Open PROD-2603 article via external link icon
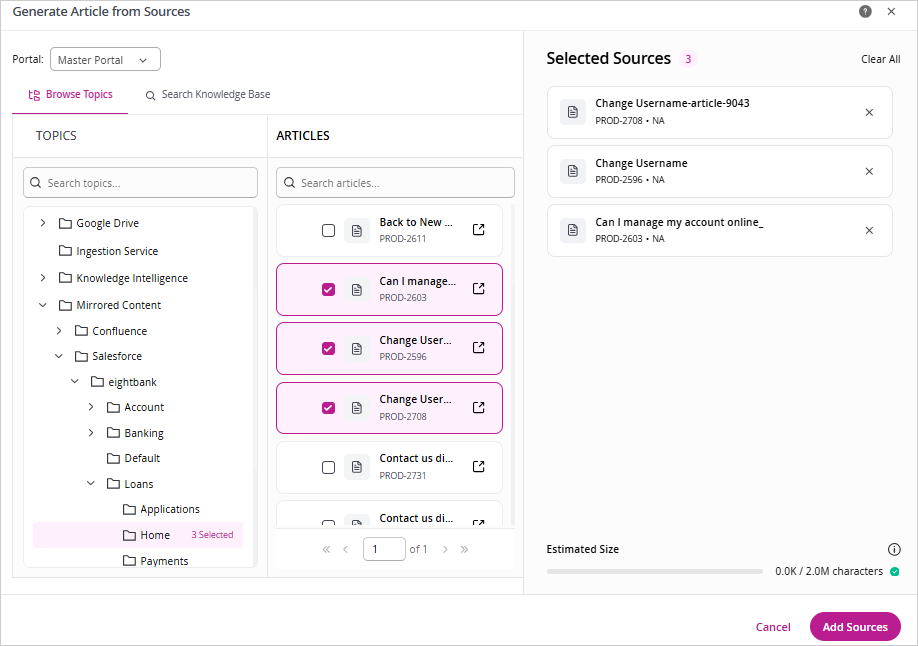Image resolution: width=918 pixels, height=646 pixels. click(x=478, y=289)
